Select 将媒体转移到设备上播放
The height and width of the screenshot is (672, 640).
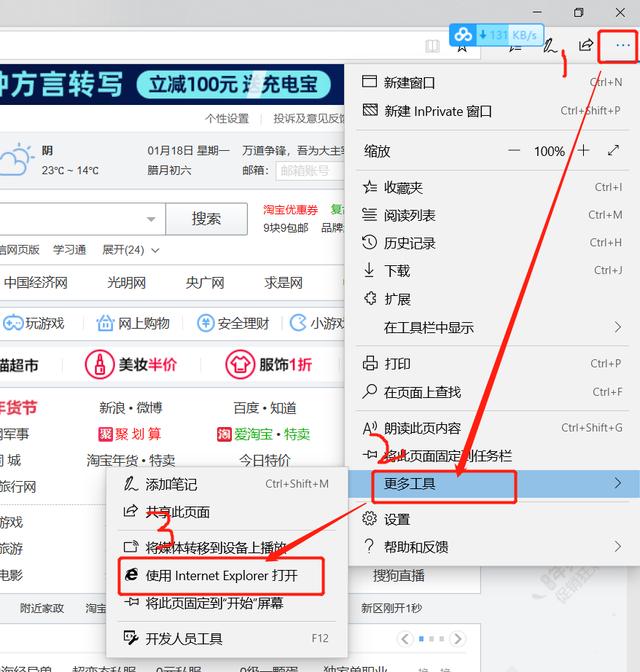(227, 547)
